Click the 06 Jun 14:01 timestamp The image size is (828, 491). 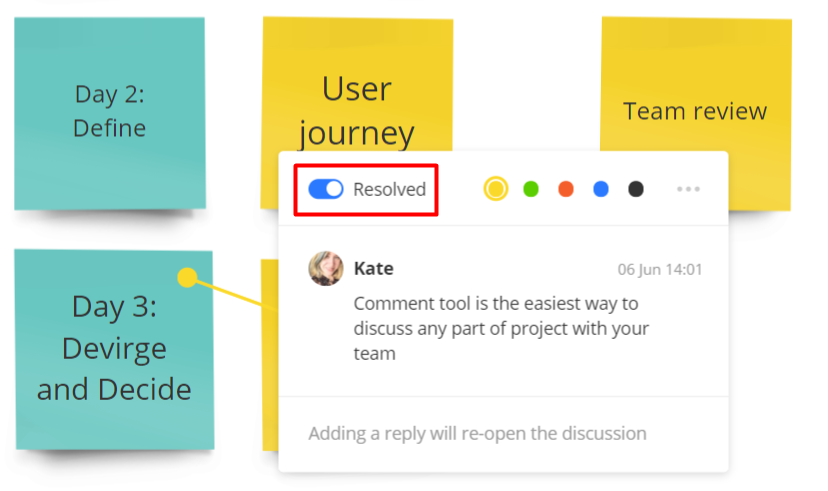(x=659, y=270)
